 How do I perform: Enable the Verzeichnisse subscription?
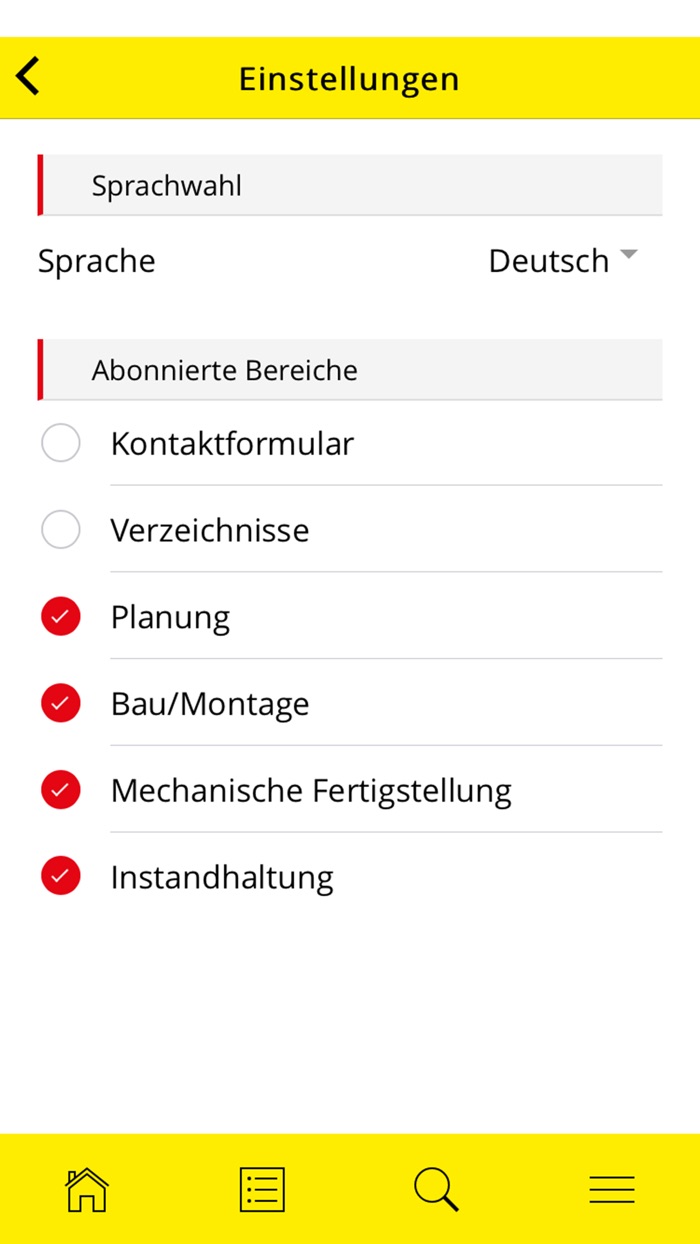pos(60,529)
